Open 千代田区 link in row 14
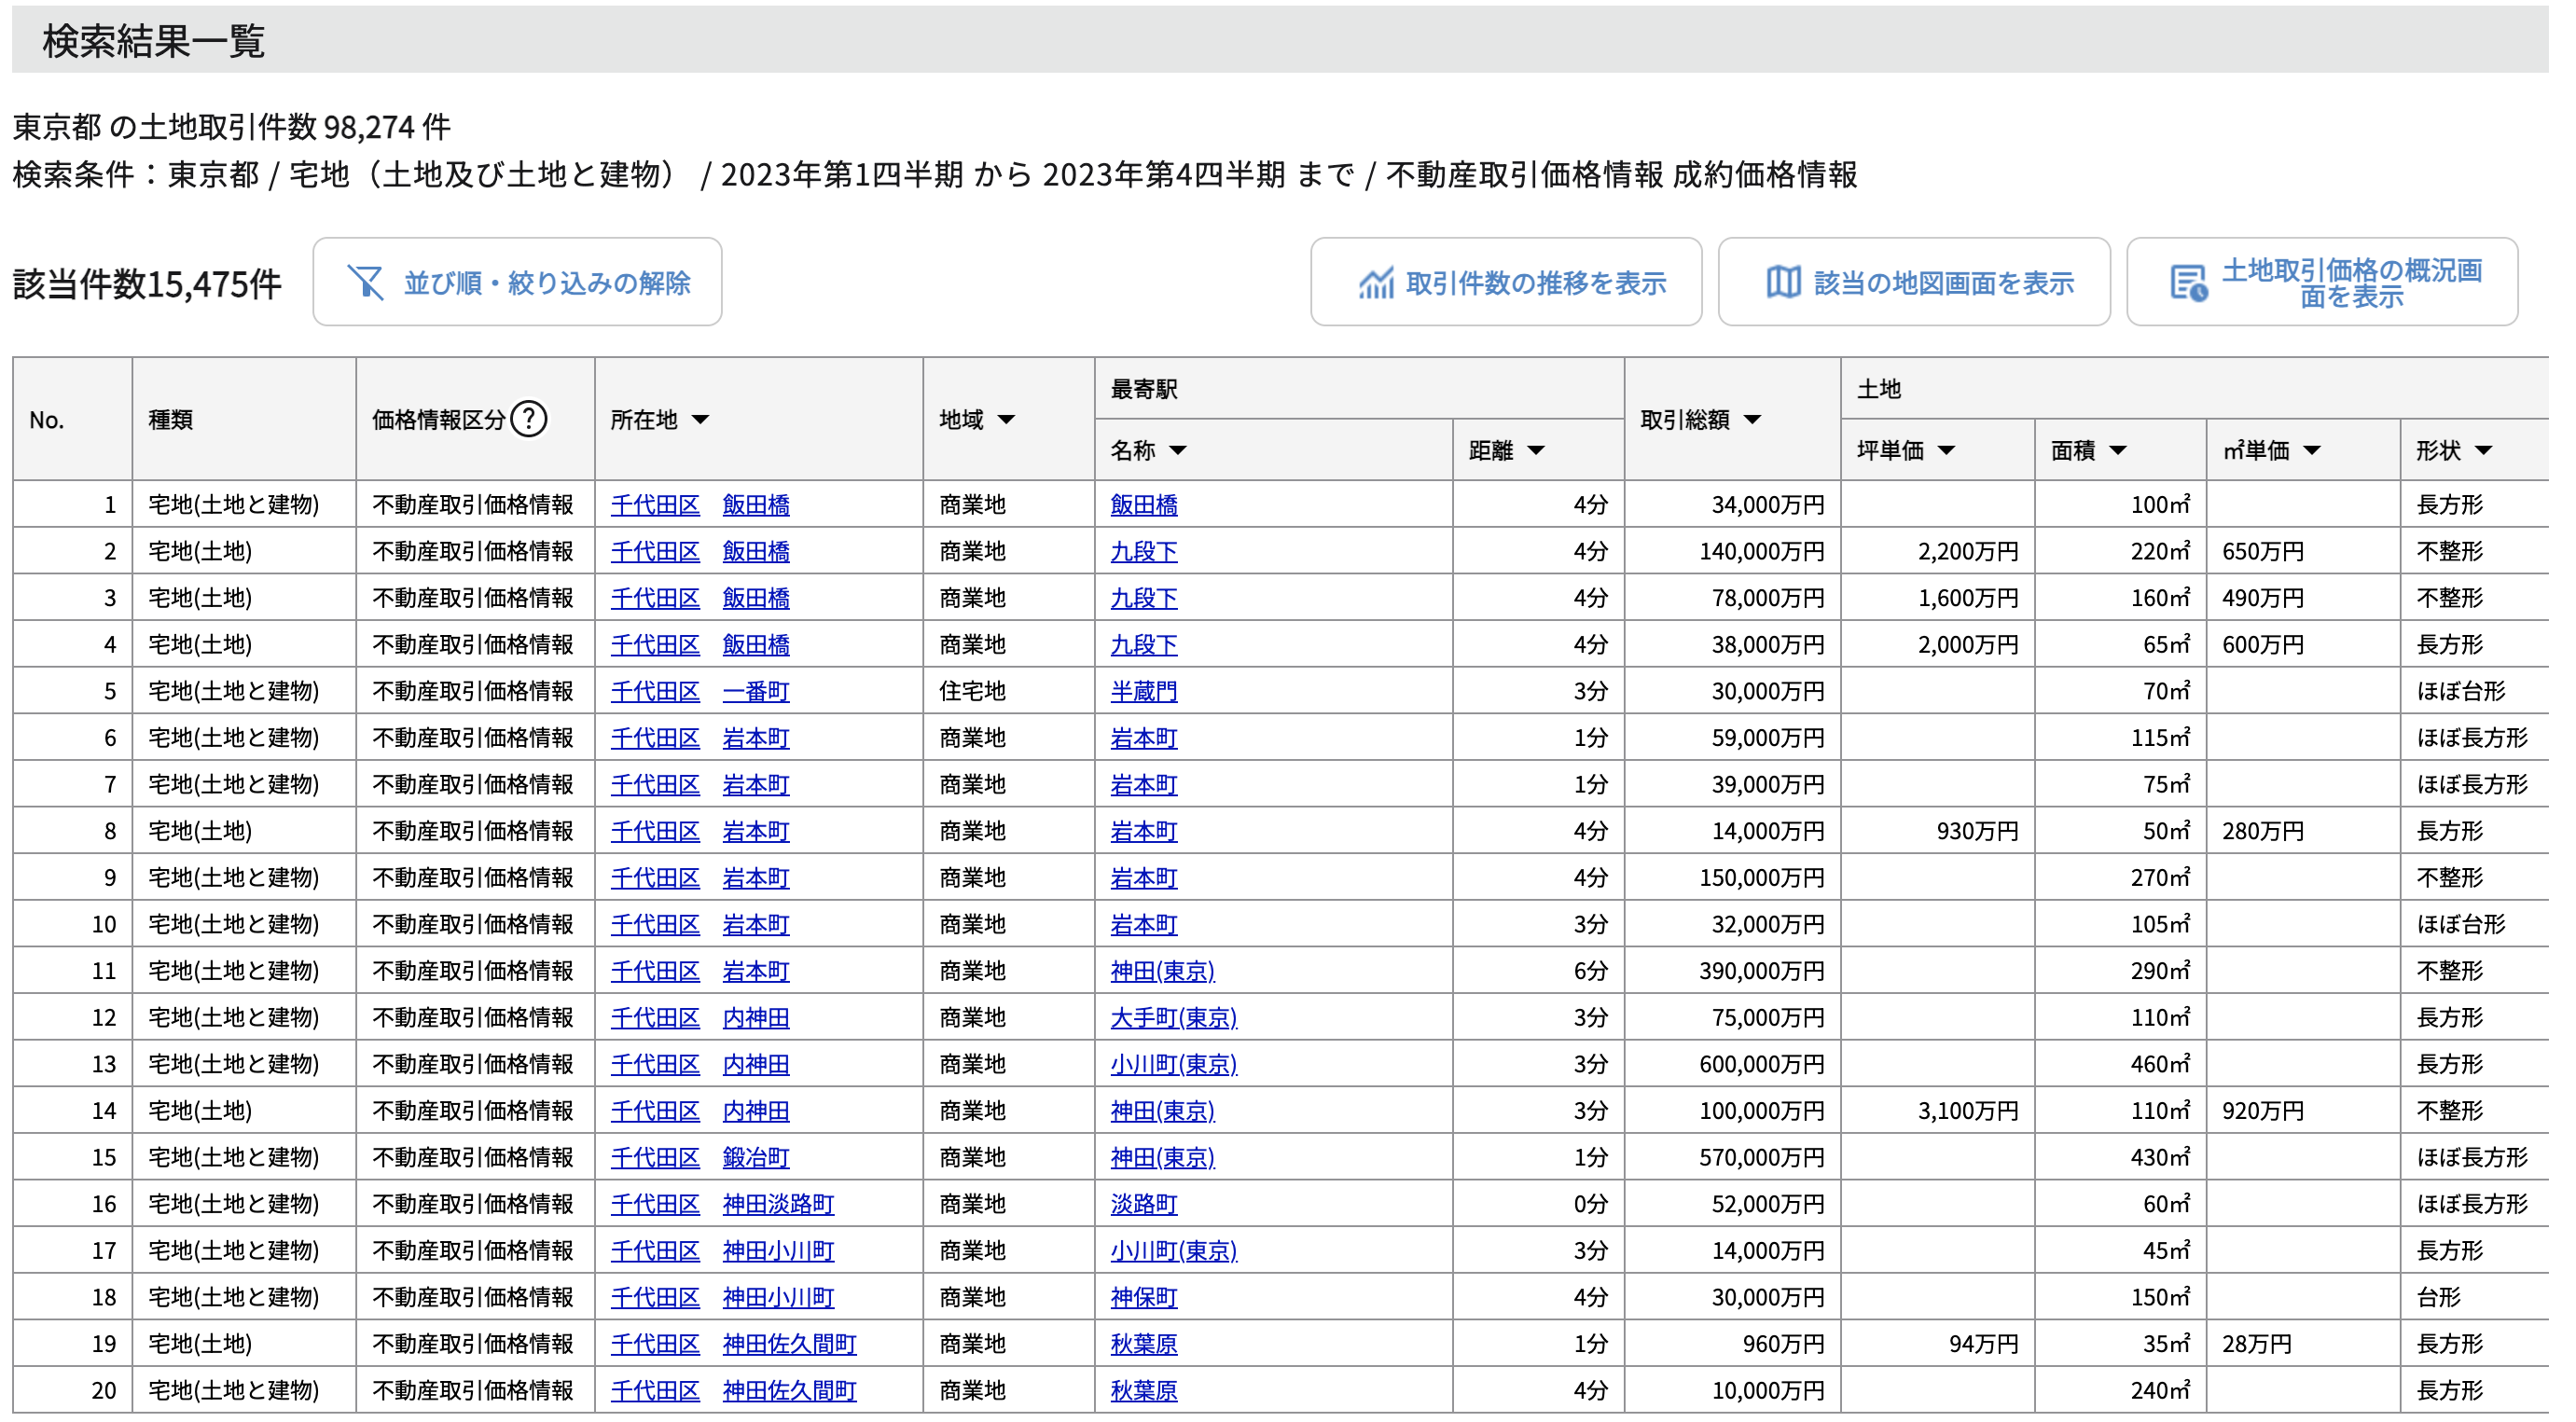Viewport: 2576px width, 1422px height. click(656, 1112)
